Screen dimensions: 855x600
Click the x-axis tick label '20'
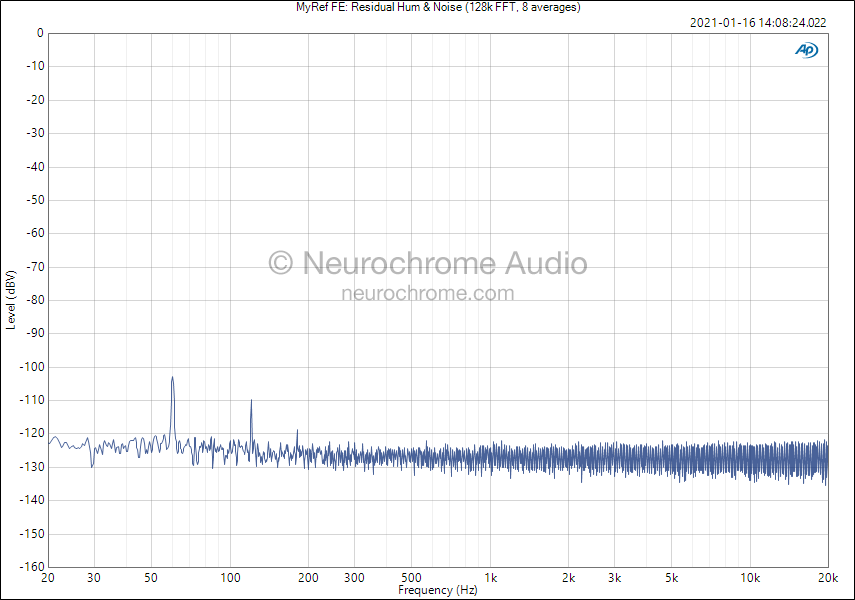point(48,578)
